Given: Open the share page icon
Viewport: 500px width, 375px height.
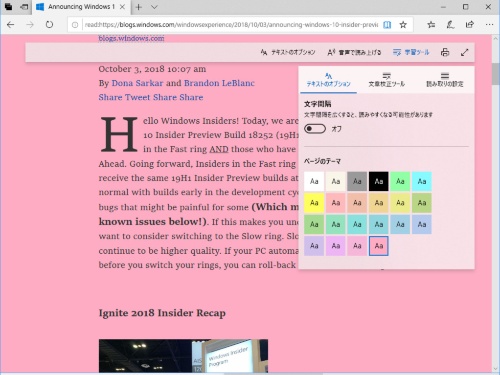Looking at the screenshot, I should coord(470,25).
